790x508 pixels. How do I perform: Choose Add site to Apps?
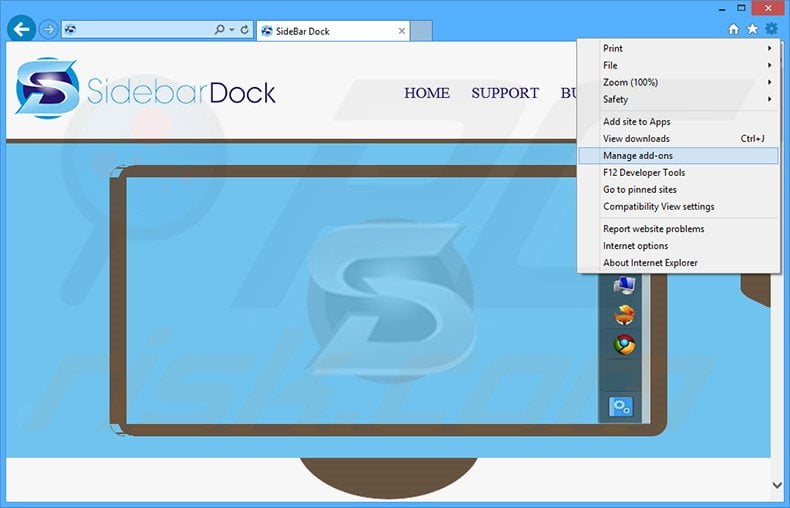pyautogui.click(x=678, y=121)
